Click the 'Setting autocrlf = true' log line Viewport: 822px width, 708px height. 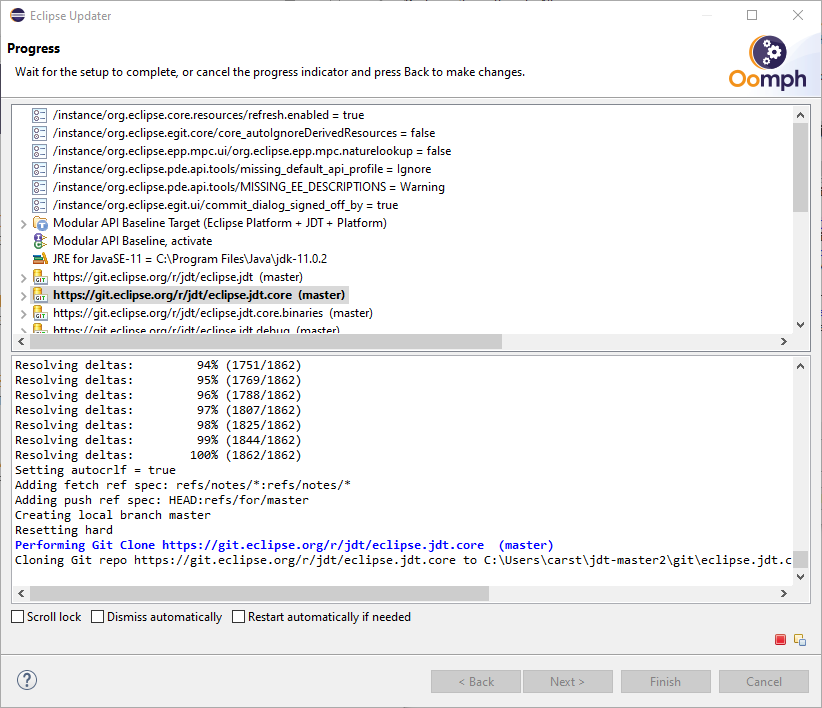[95, 471]
